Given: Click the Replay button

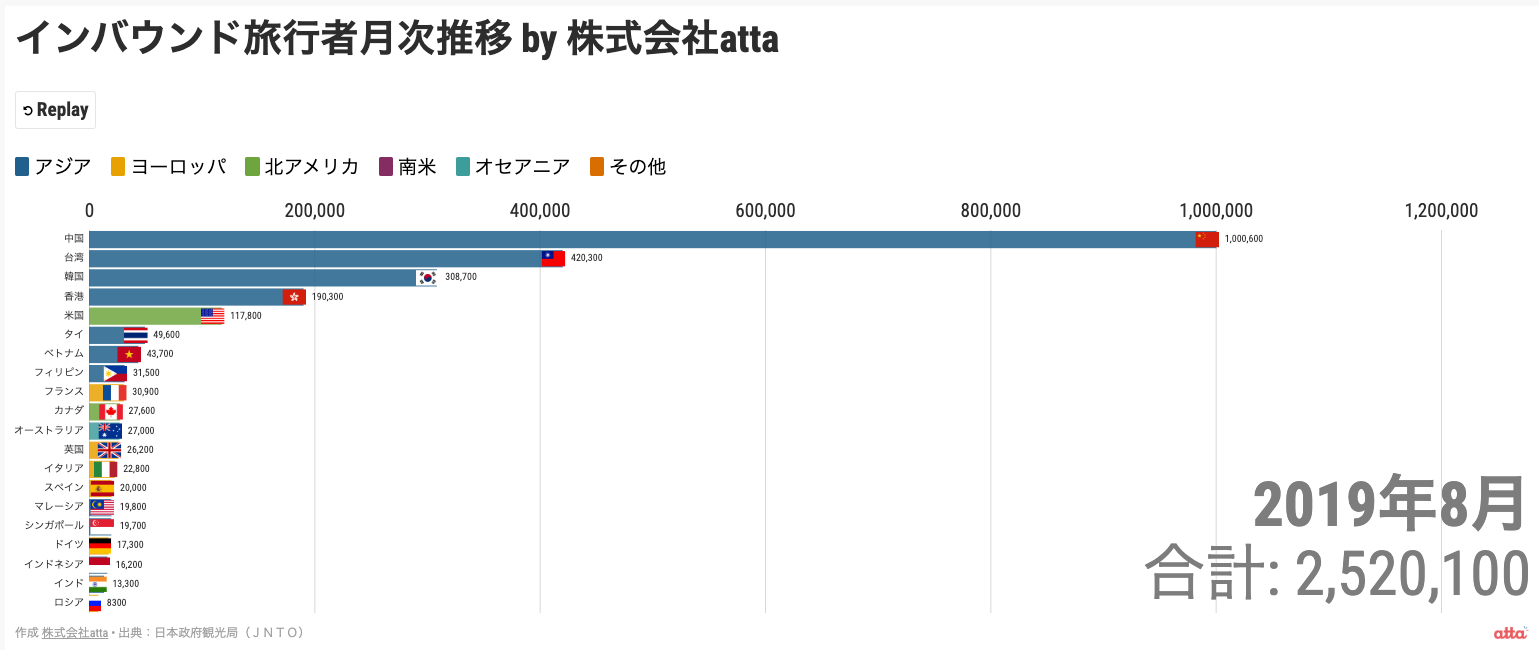Looking at the screenshot, I should click(x=55, y=110).
